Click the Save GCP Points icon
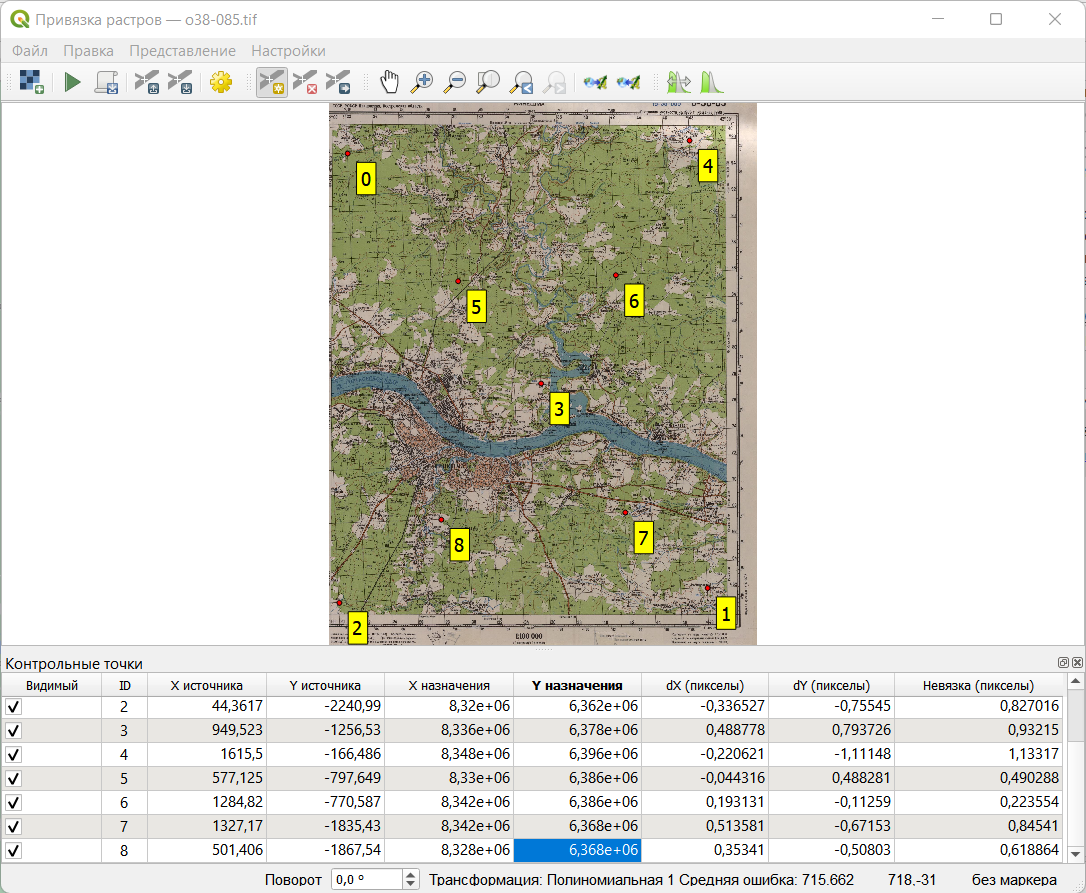1086x893 pixels. click(180, 82)
